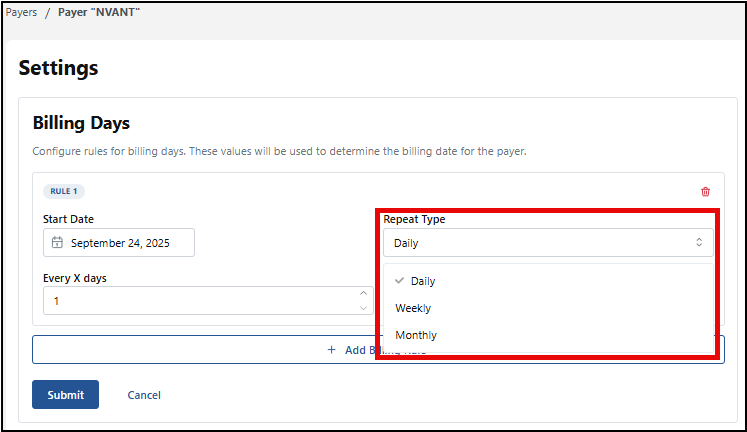Select Daily from the repeat type list

click(x=423, y=281)
